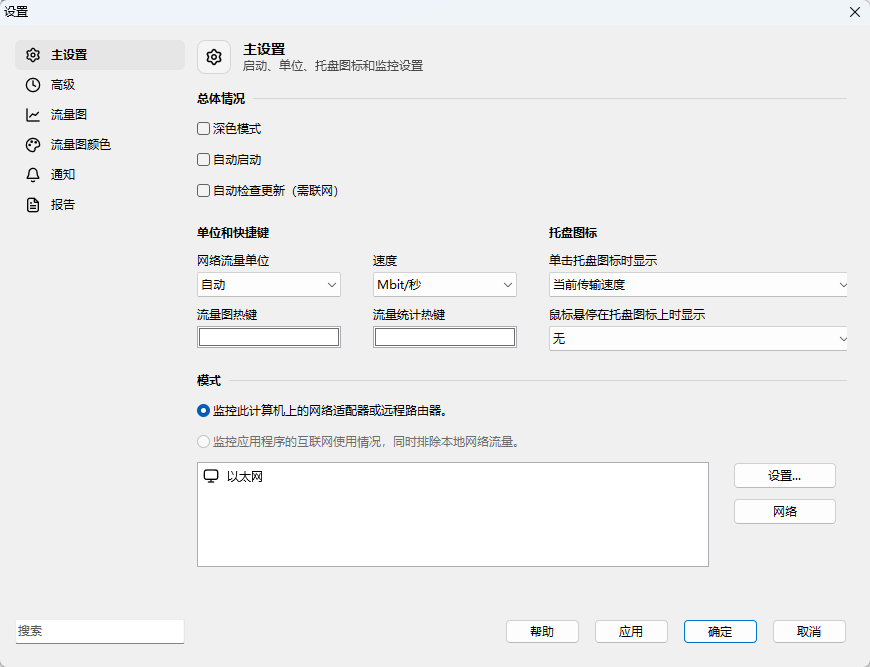Select 以太网 adapter in the list

click(453, 477)
